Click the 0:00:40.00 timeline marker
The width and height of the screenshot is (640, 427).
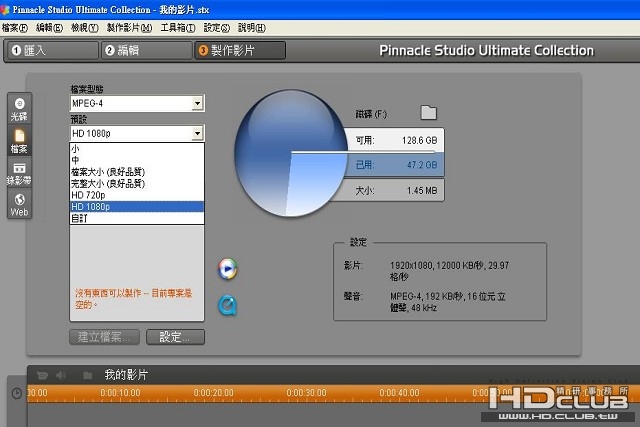point(399,393)
